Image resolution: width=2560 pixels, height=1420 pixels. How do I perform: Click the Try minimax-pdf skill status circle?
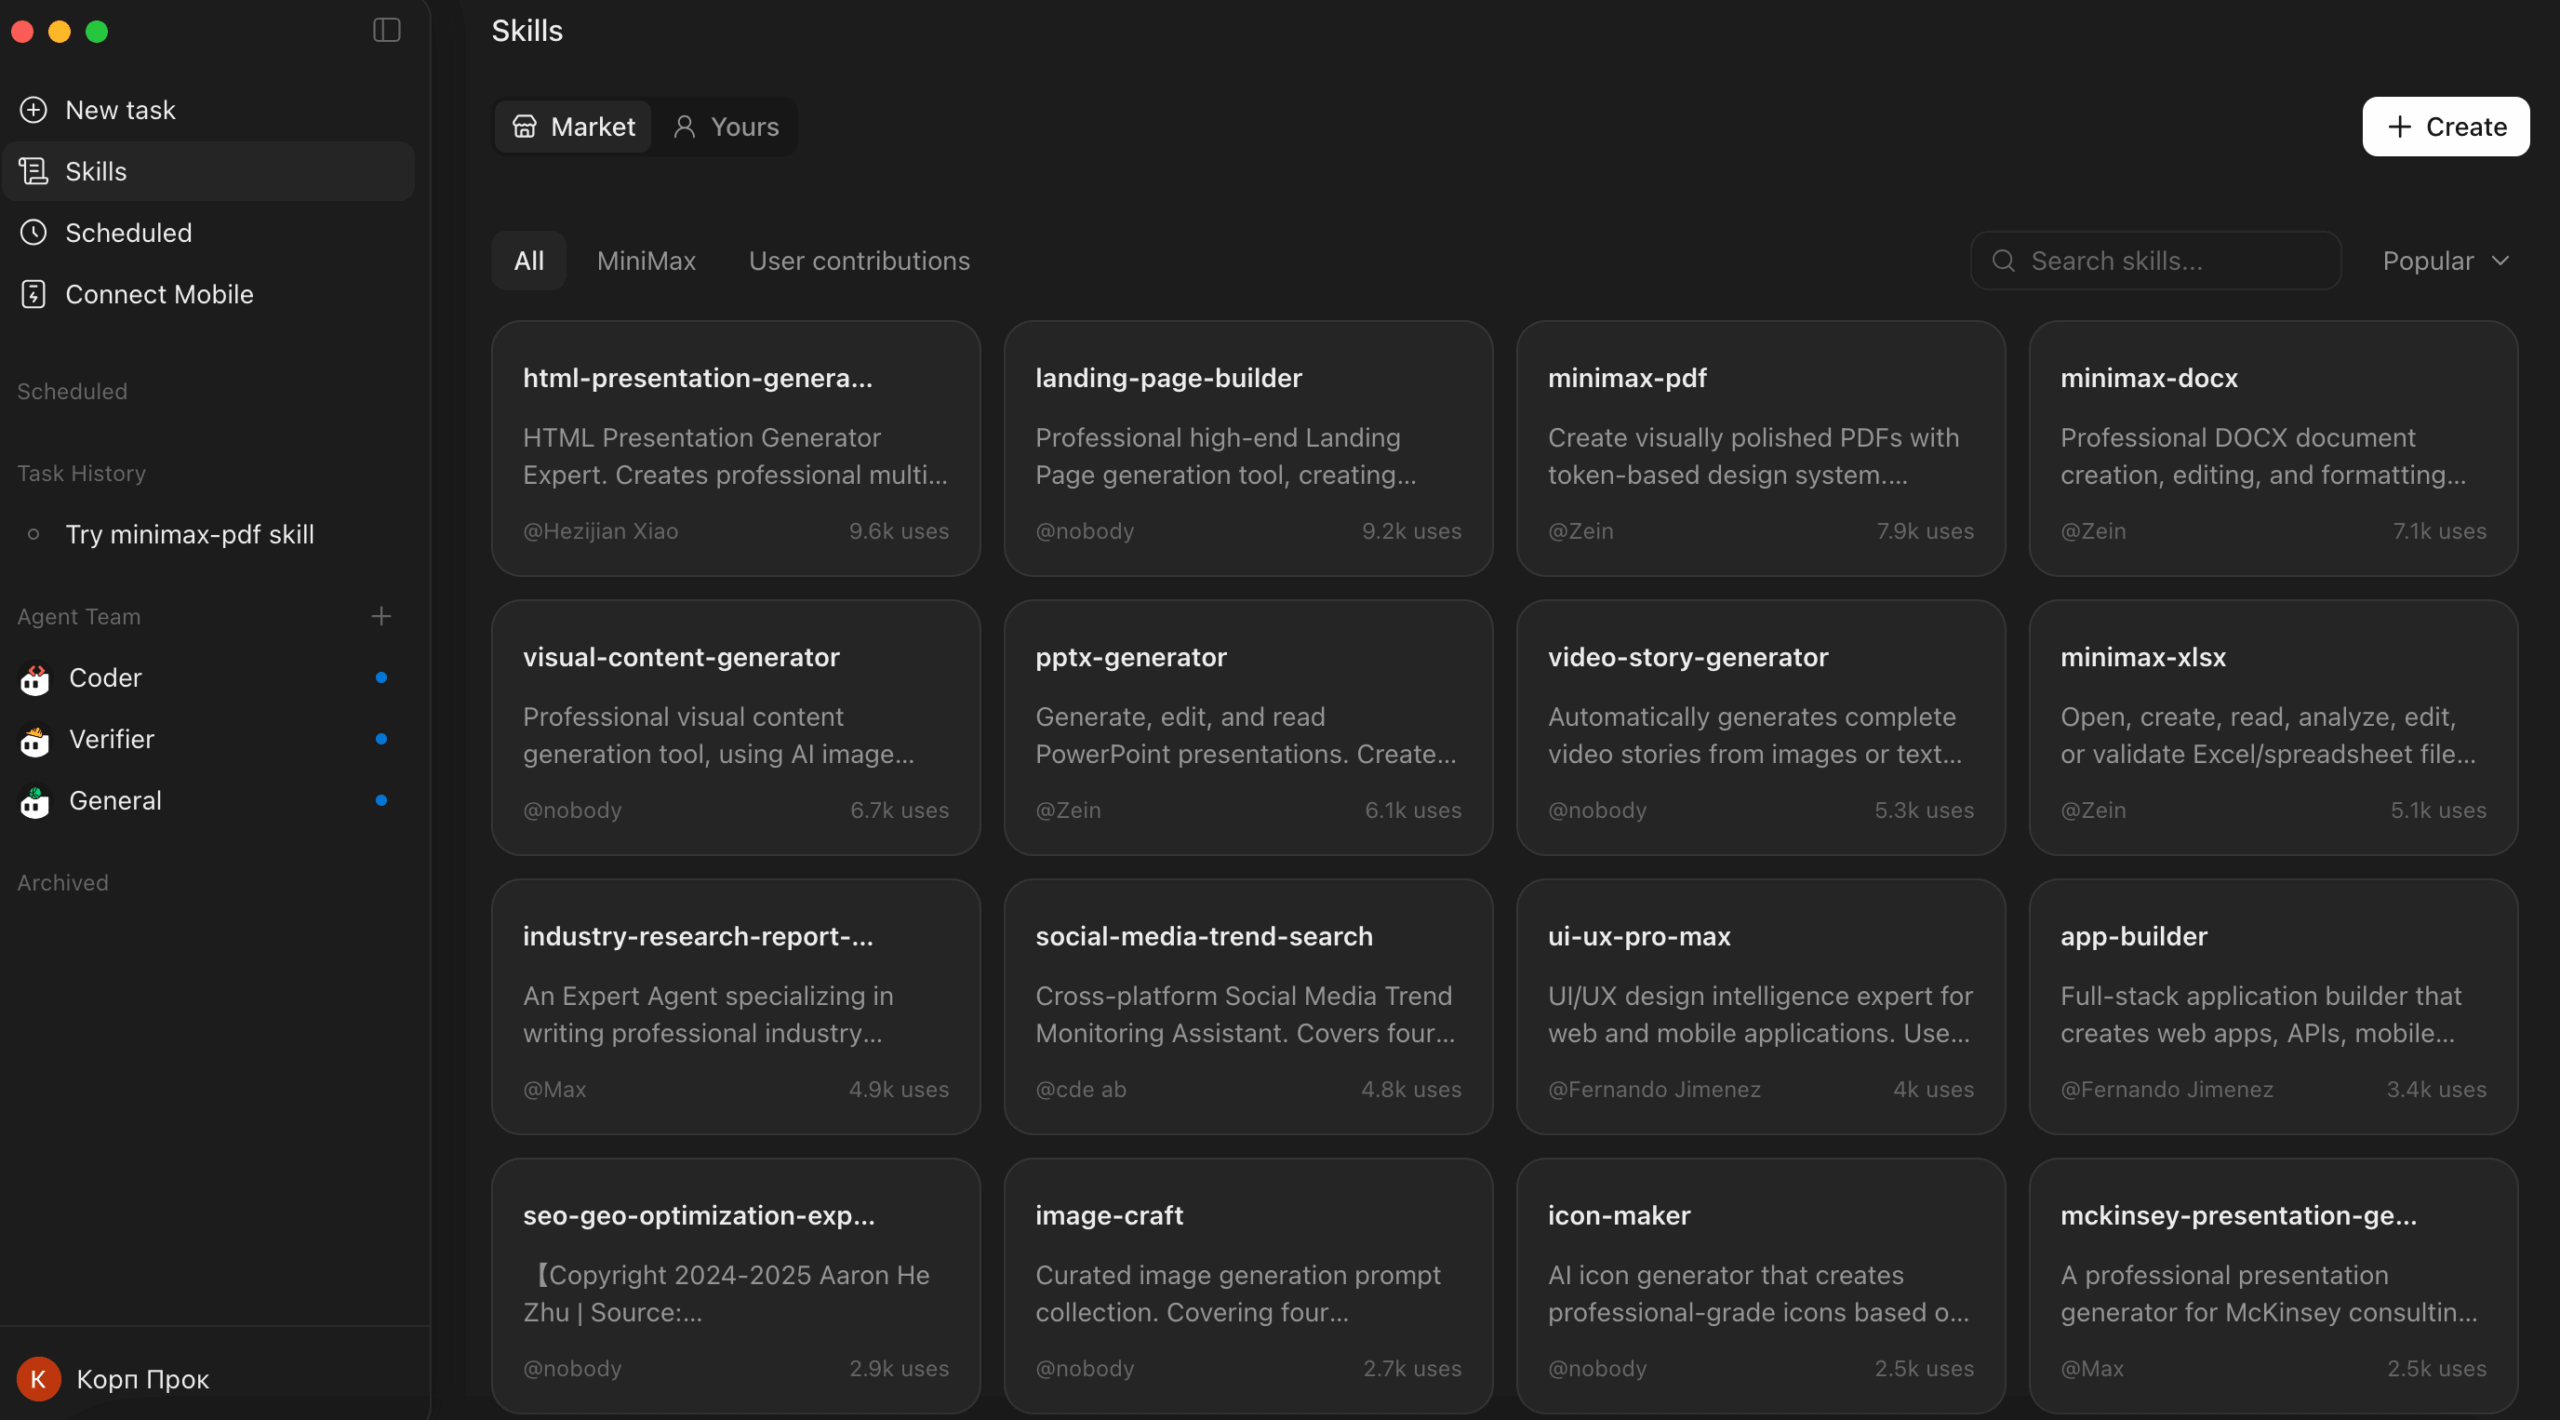coord(34,534)
